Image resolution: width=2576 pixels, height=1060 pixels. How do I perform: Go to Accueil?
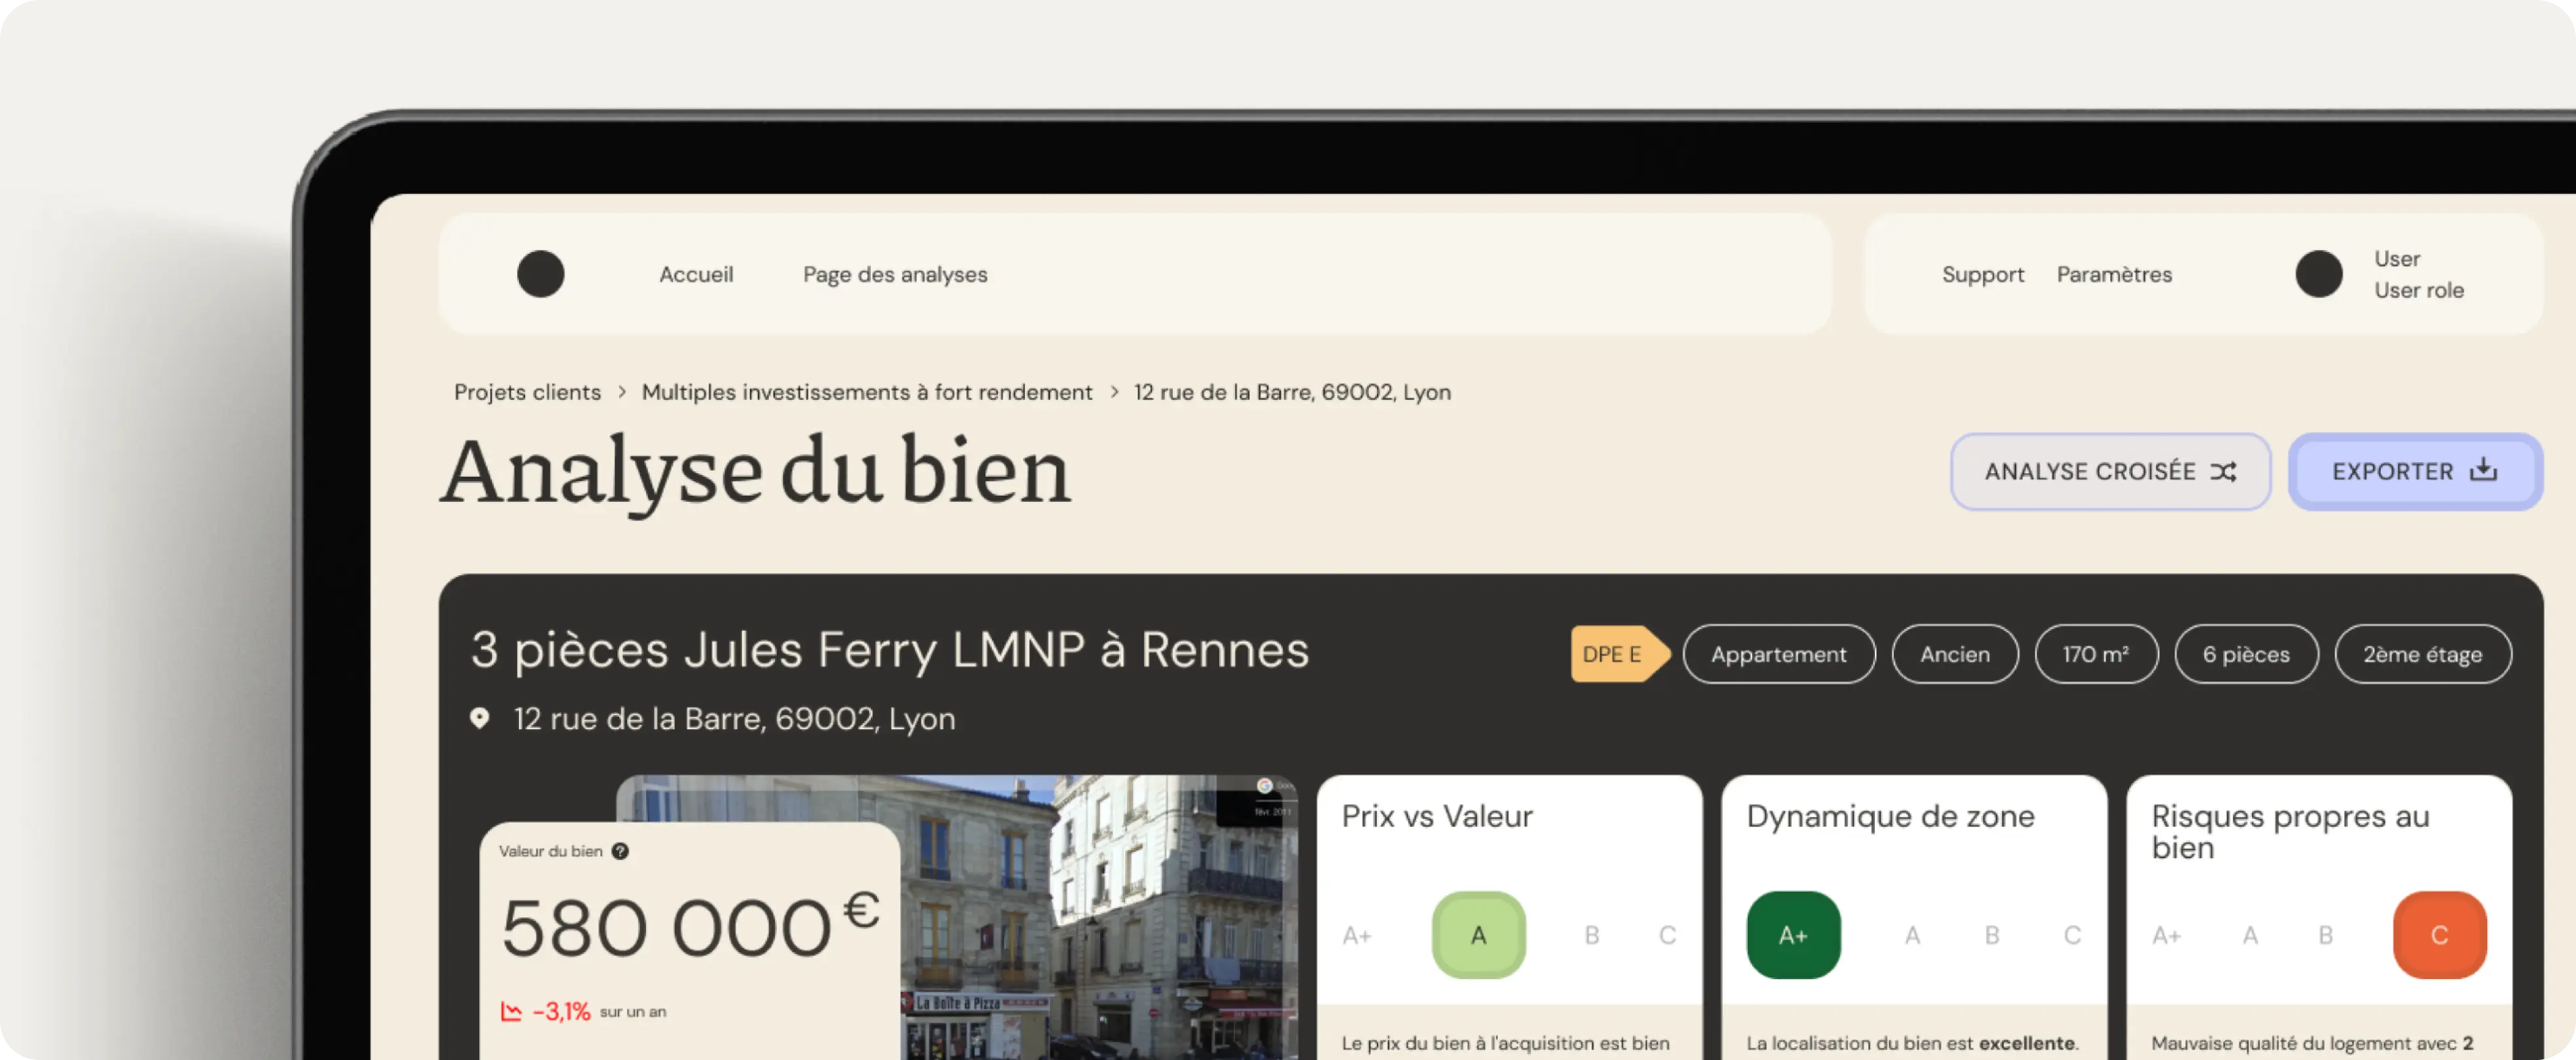click(x=696, y=274)
